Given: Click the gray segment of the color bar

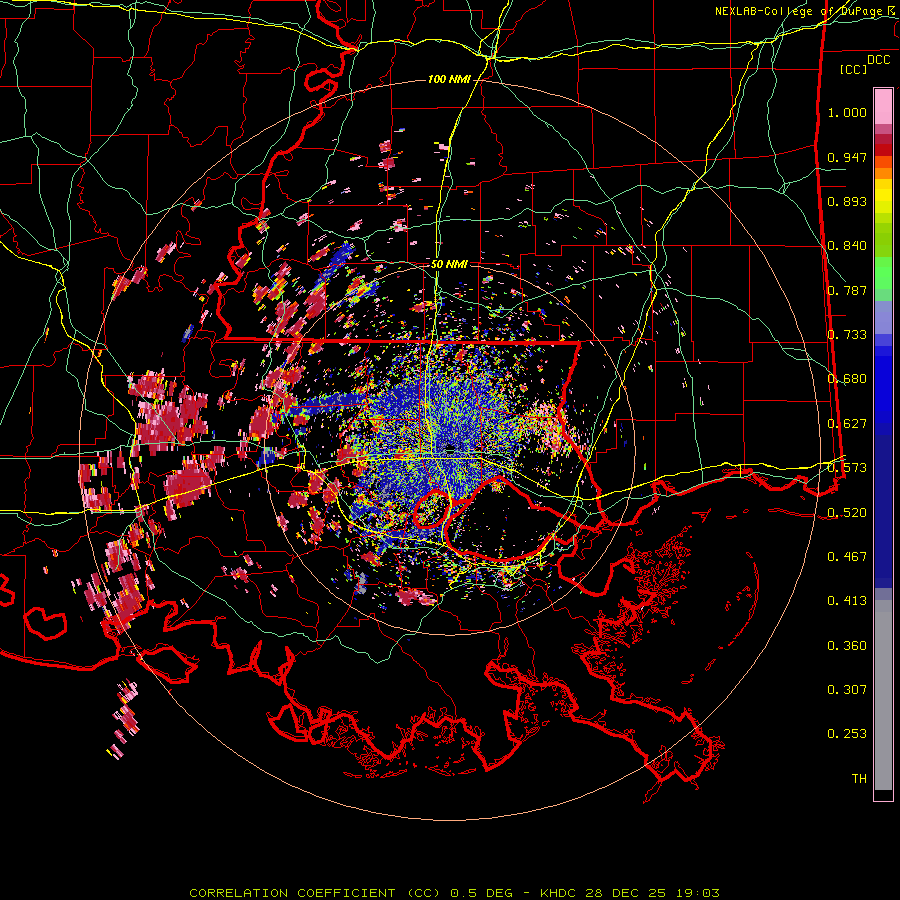Looking at the screenshot, I should click(883, 695).
